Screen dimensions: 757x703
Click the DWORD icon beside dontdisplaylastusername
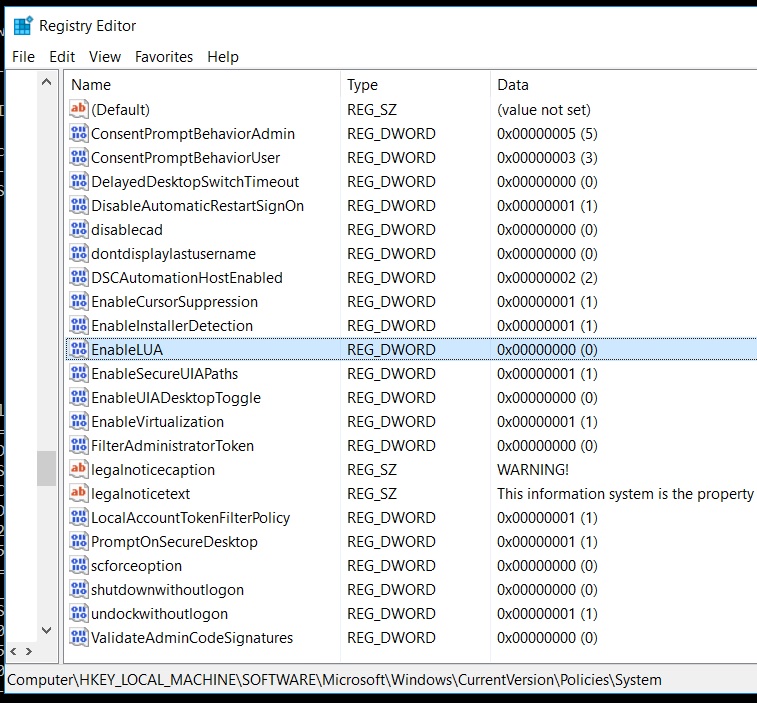coord(79,253)
